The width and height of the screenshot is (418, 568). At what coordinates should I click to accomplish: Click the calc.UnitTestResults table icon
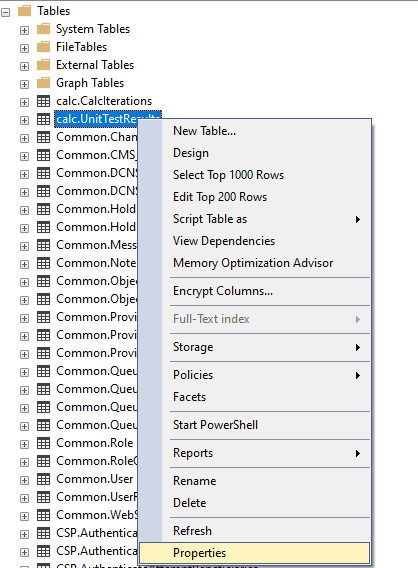(43, 119)
